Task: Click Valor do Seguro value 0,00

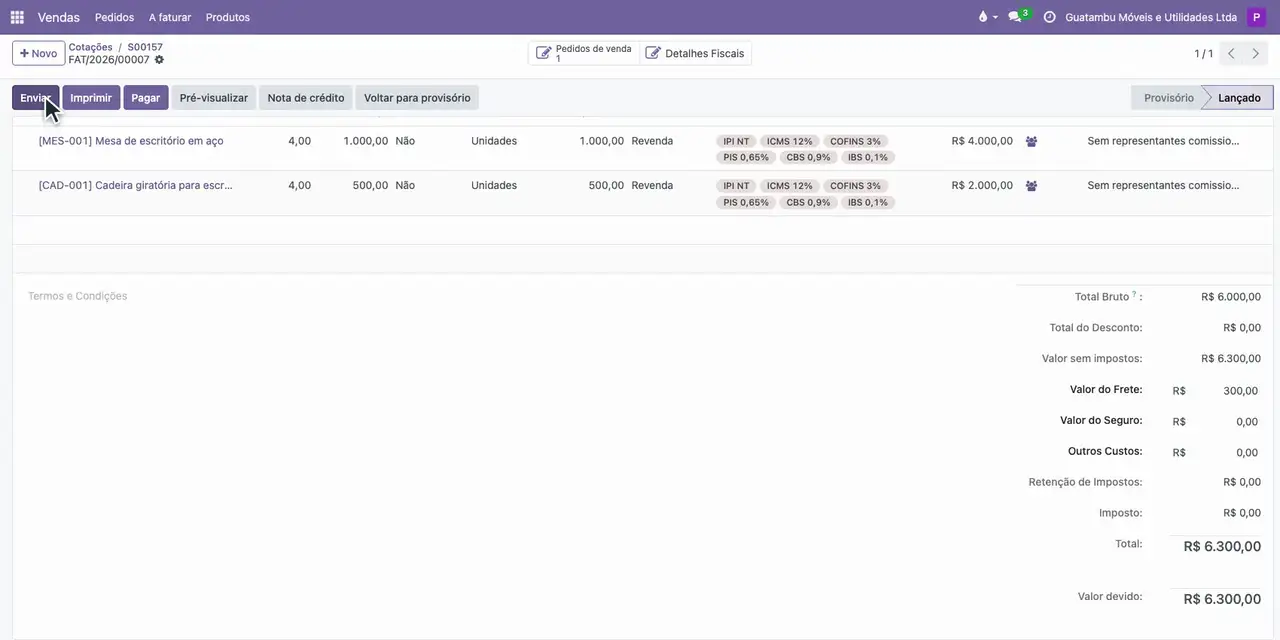Action: click(x=1247, y=422)
